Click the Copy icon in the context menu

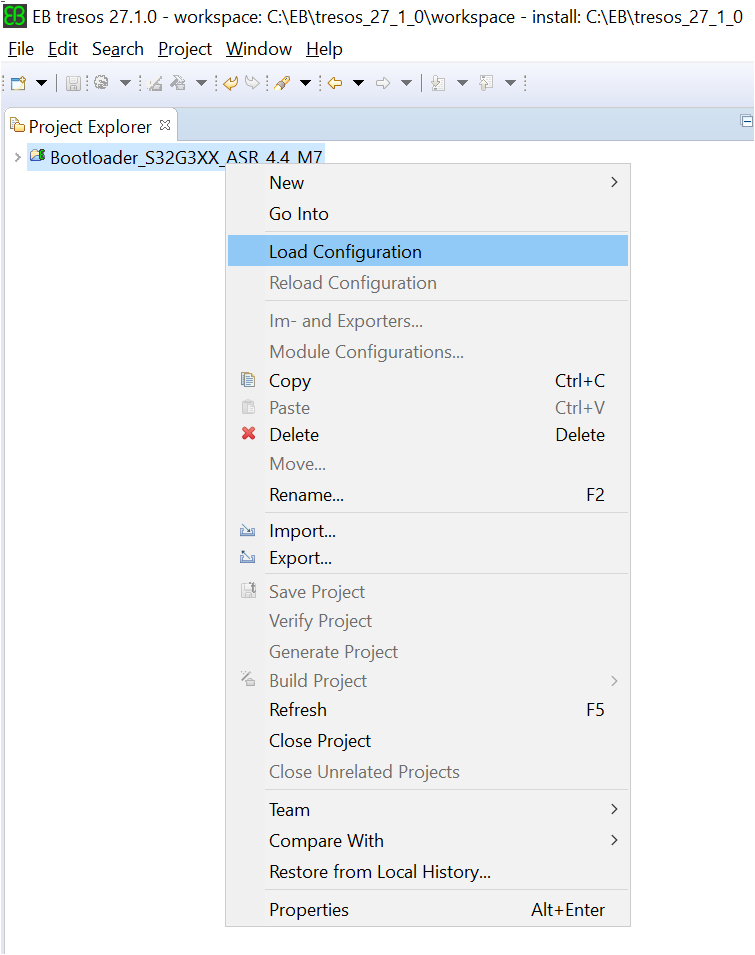(249, 381)
